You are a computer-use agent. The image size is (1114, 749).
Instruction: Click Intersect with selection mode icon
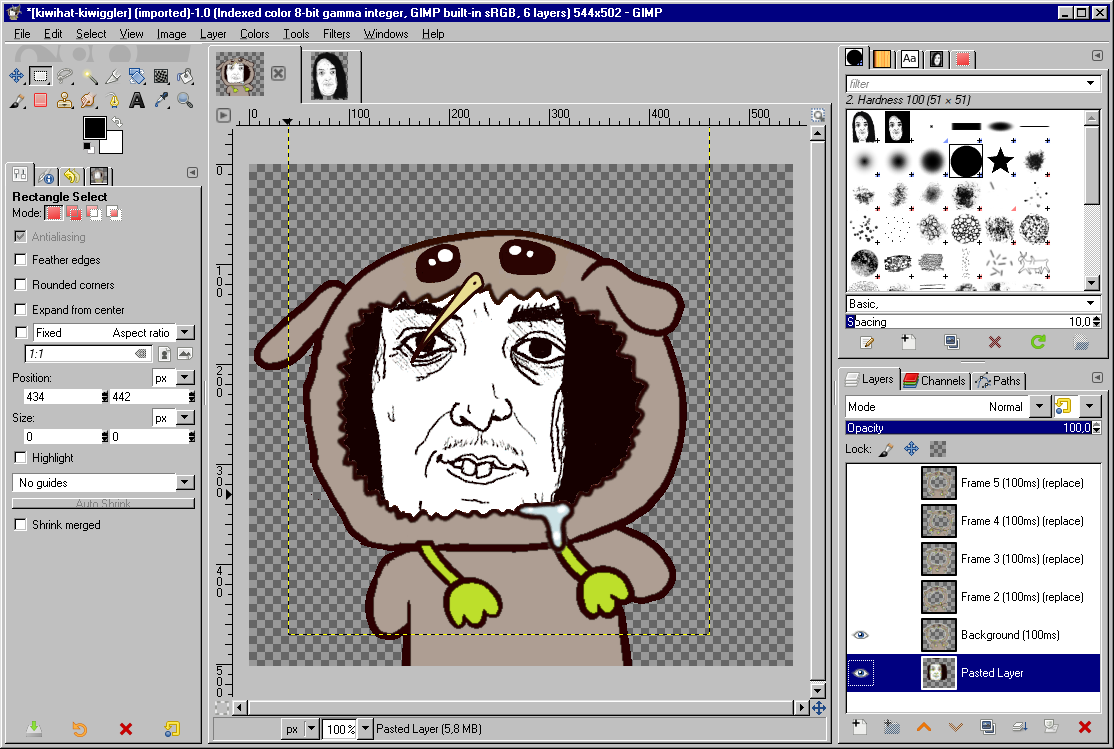[113, 212]
